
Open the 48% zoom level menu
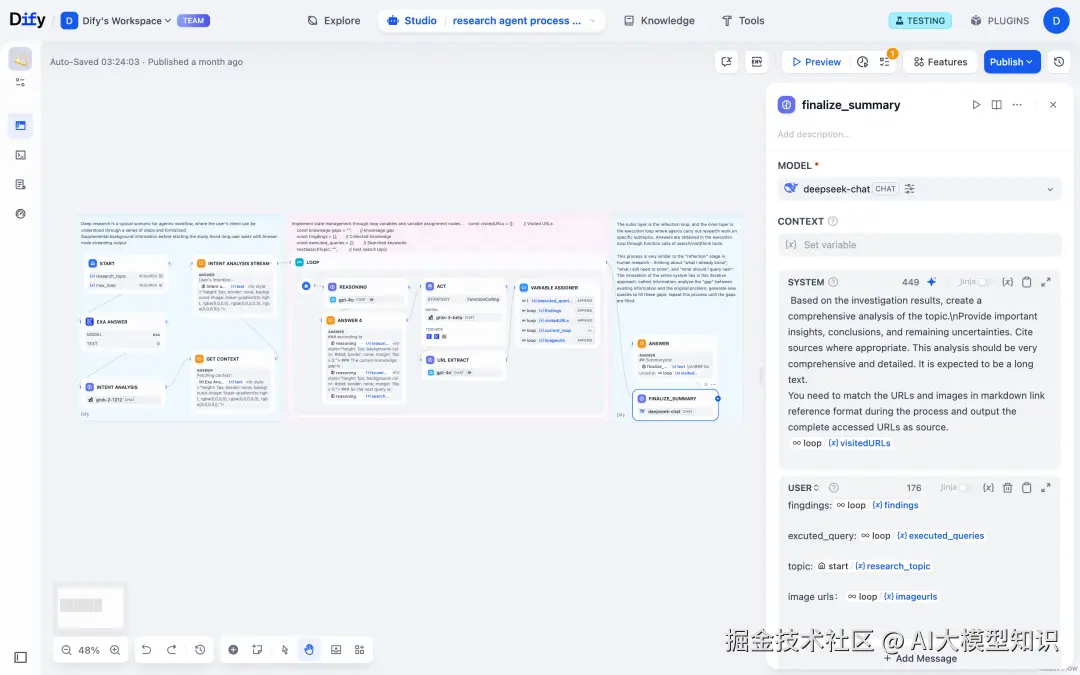pyautogui.click(x=89, y=650)
